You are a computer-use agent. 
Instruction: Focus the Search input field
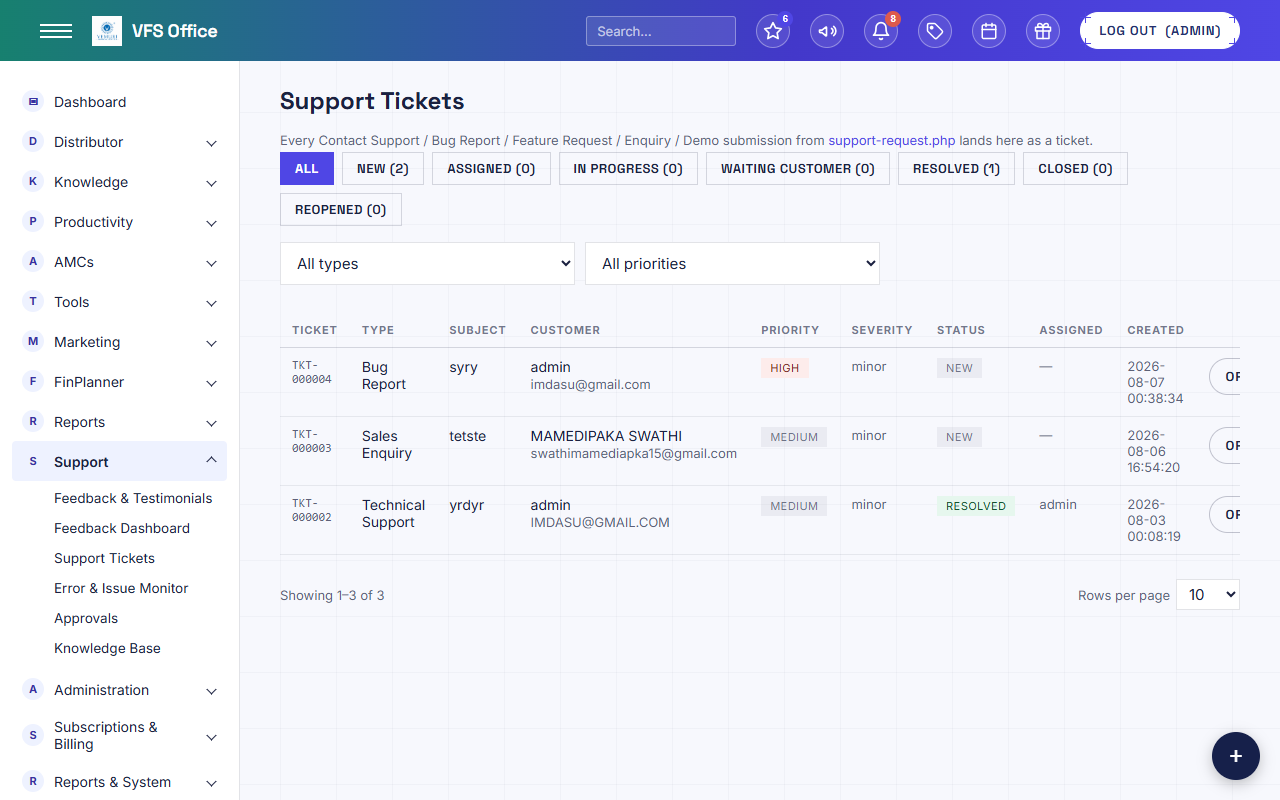pyautogui.click(x=661, y=31)
